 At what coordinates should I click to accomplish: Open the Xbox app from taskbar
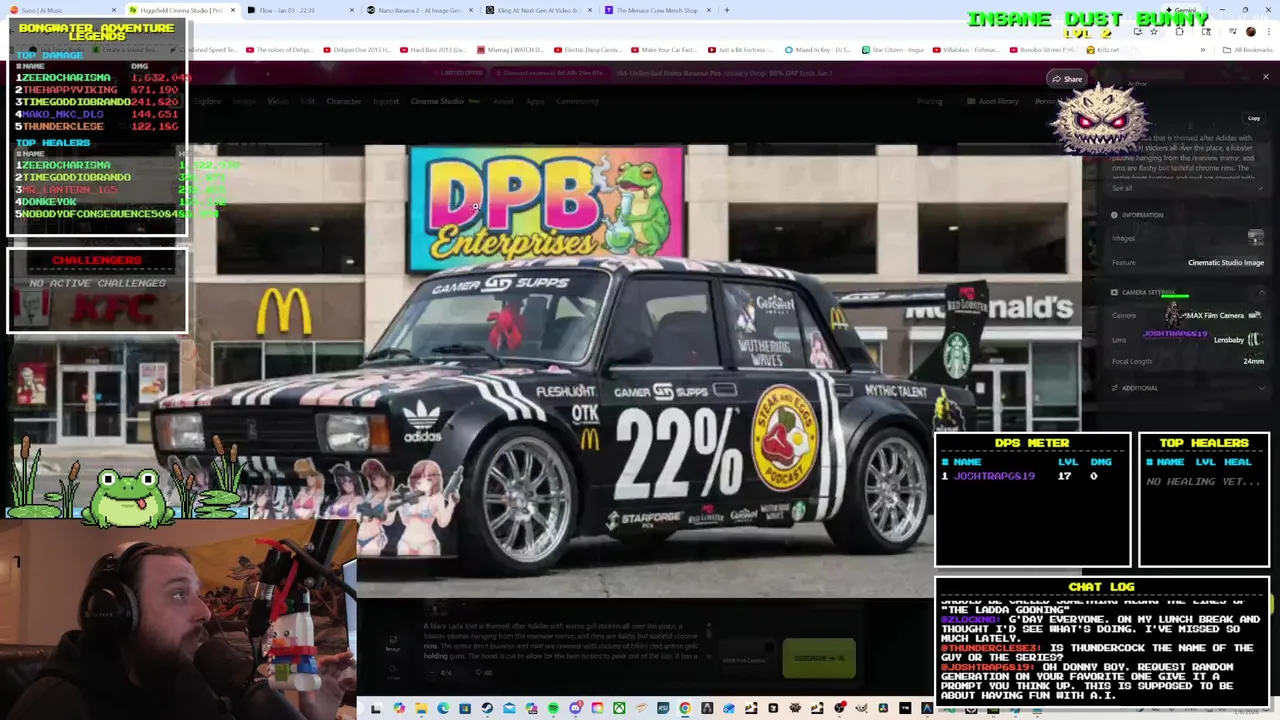coord(619,708)
